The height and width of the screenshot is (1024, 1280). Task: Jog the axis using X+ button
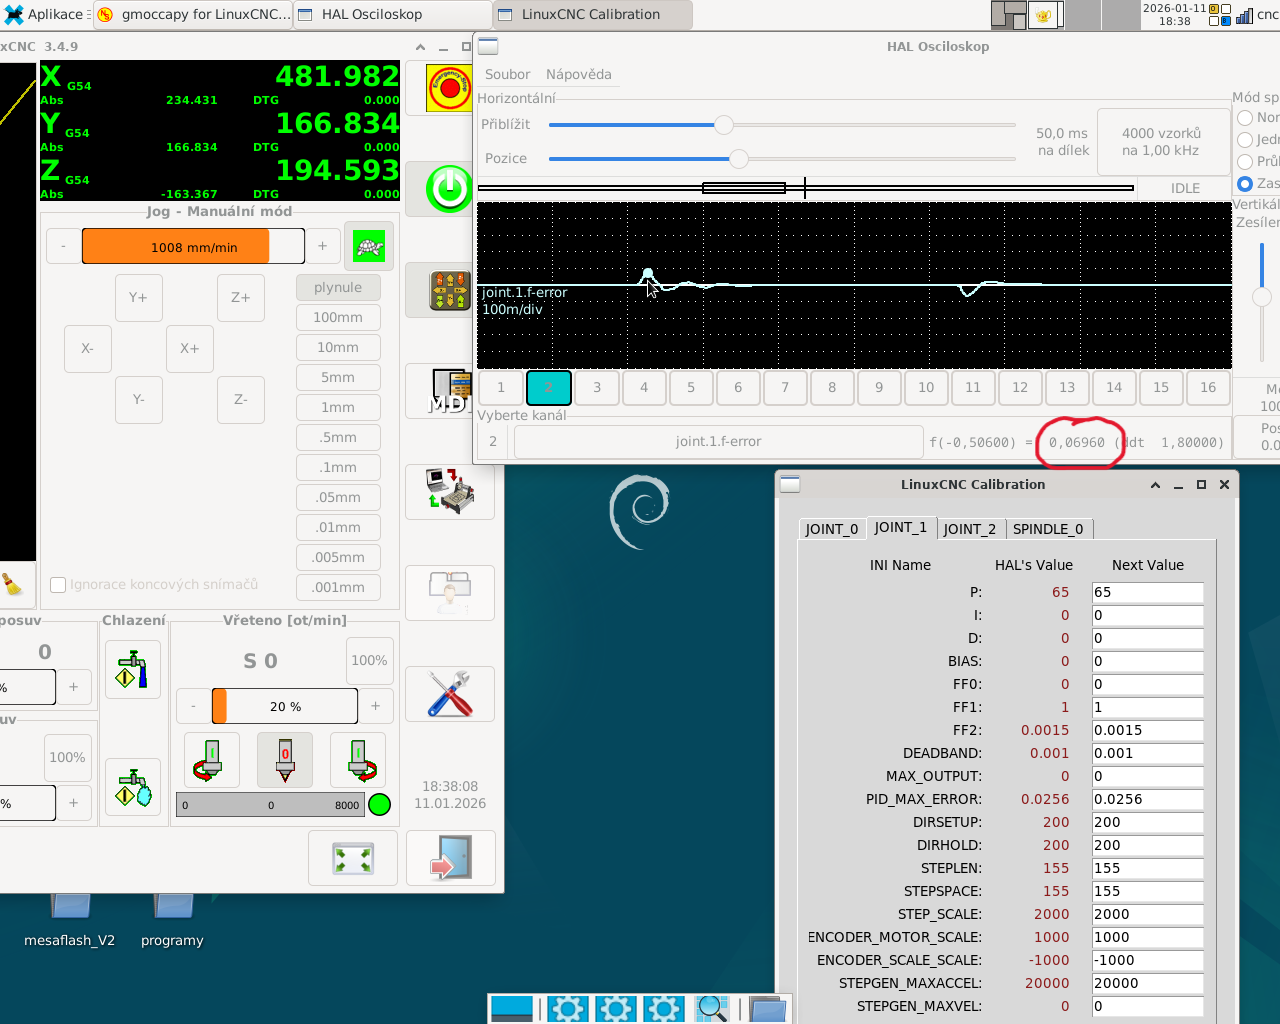[189, 348]
